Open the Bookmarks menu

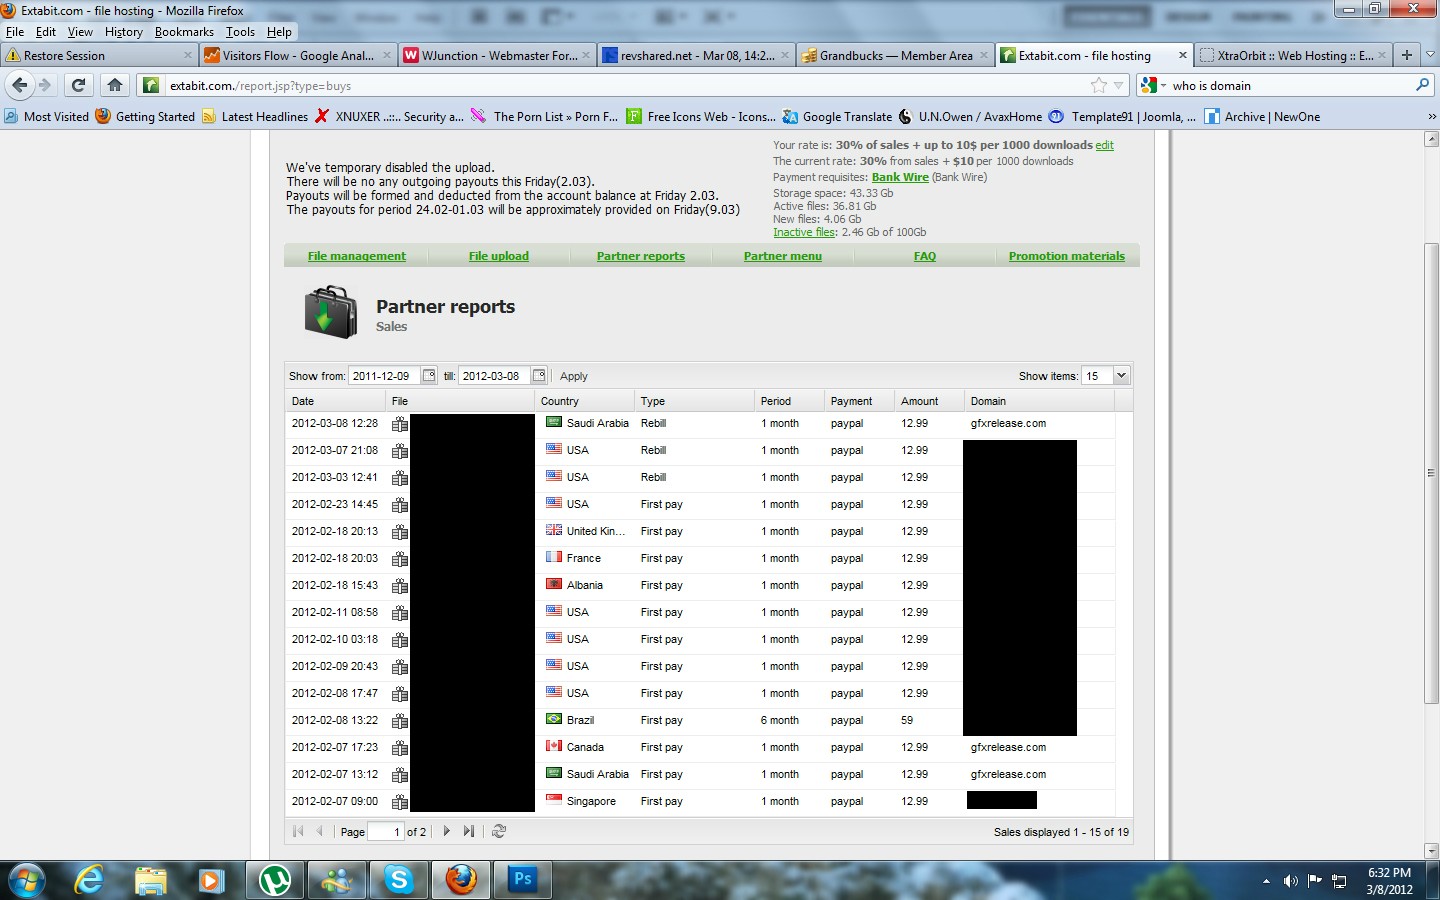coord(184,32)
